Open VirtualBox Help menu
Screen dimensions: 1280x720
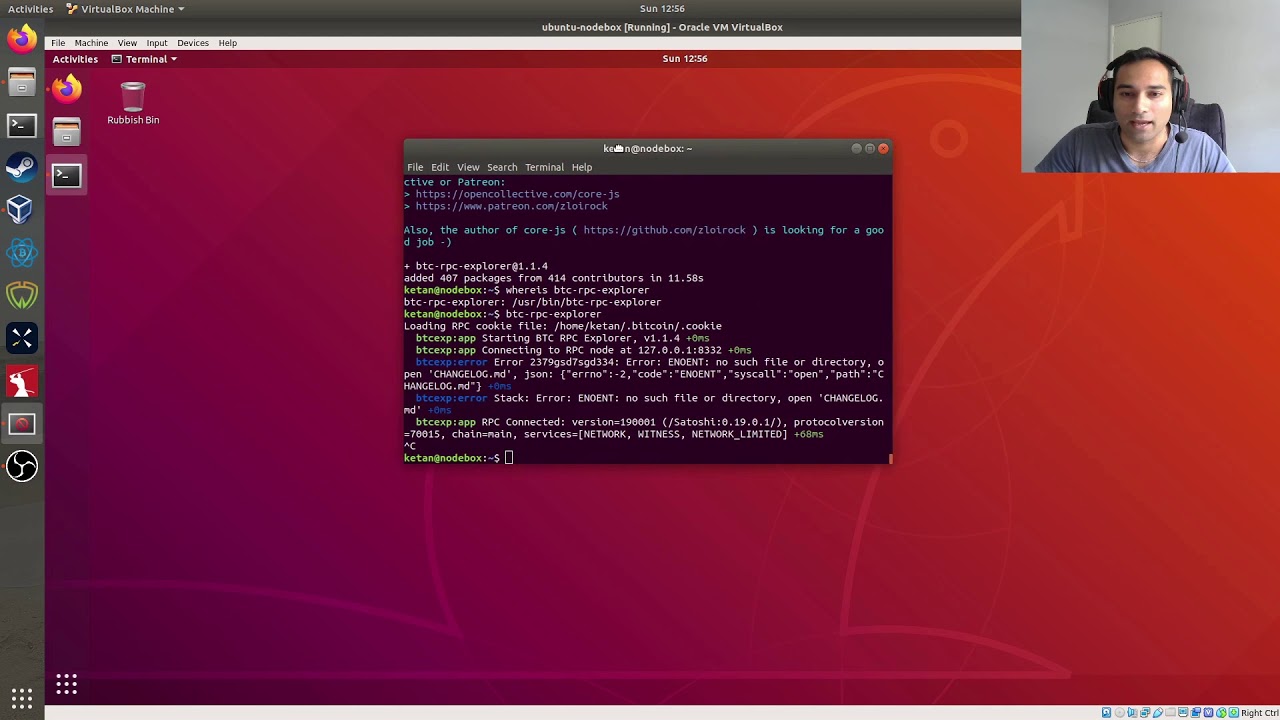coord(228,43)
